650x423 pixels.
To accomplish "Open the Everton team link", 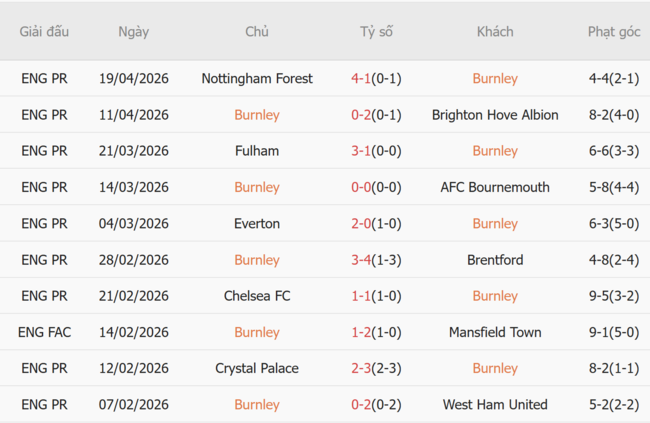I will coord(257,224).
